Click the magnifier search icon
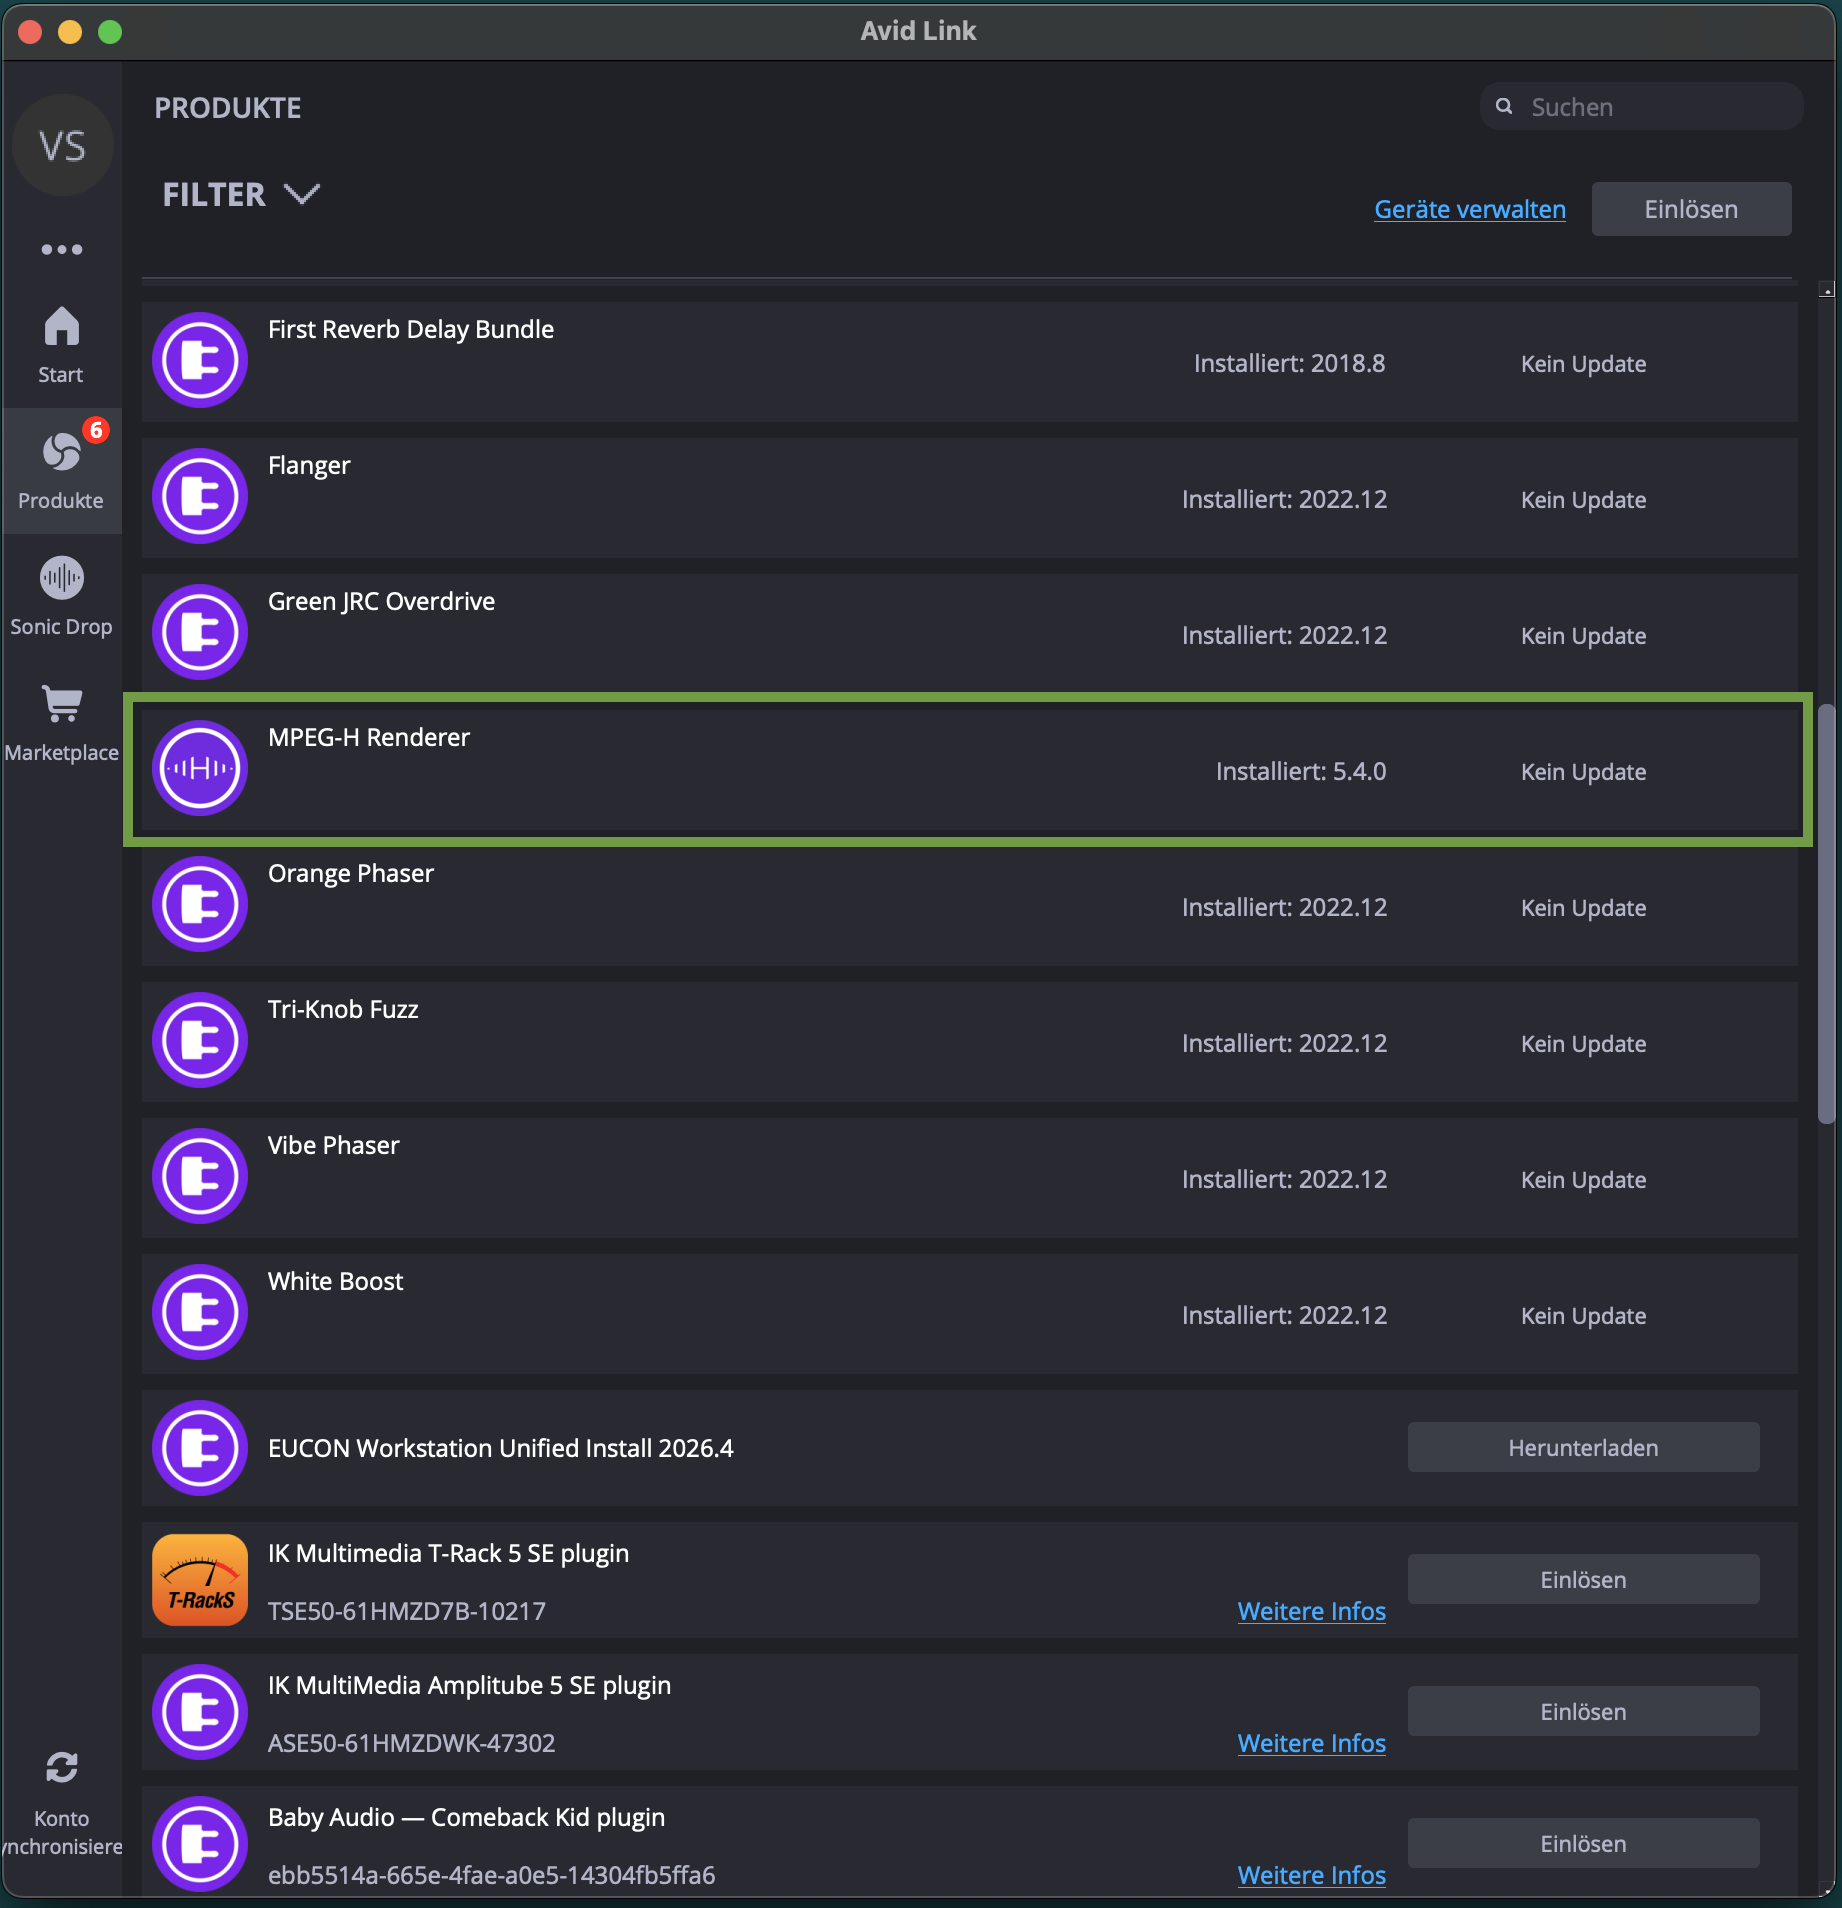 coord(1504,106)
